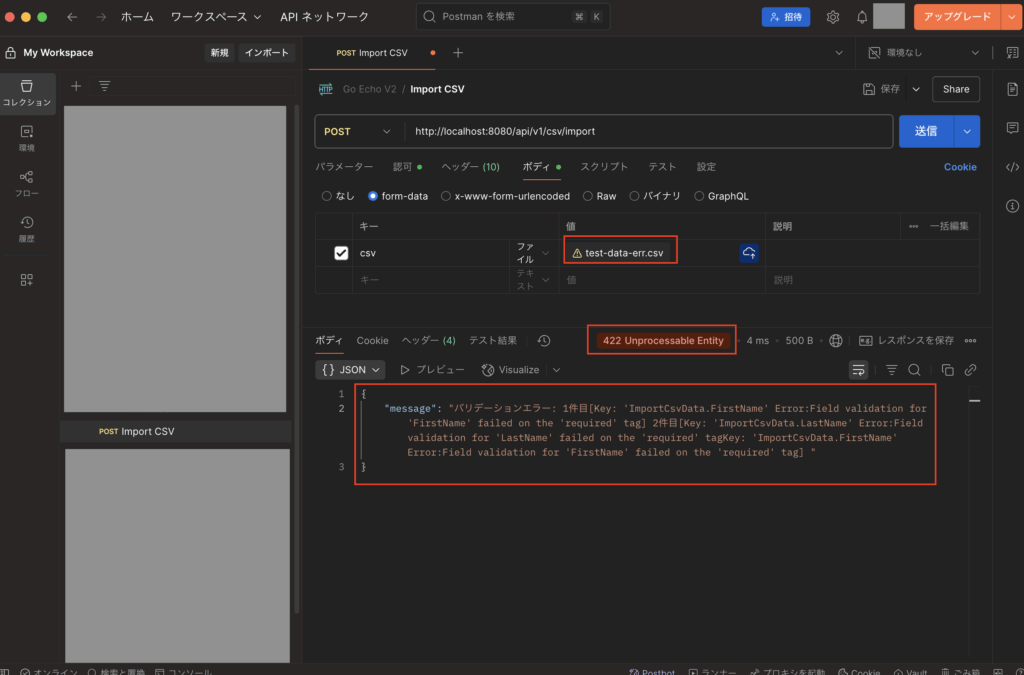Open the configure sidebar apps icon

click(27, 280)
